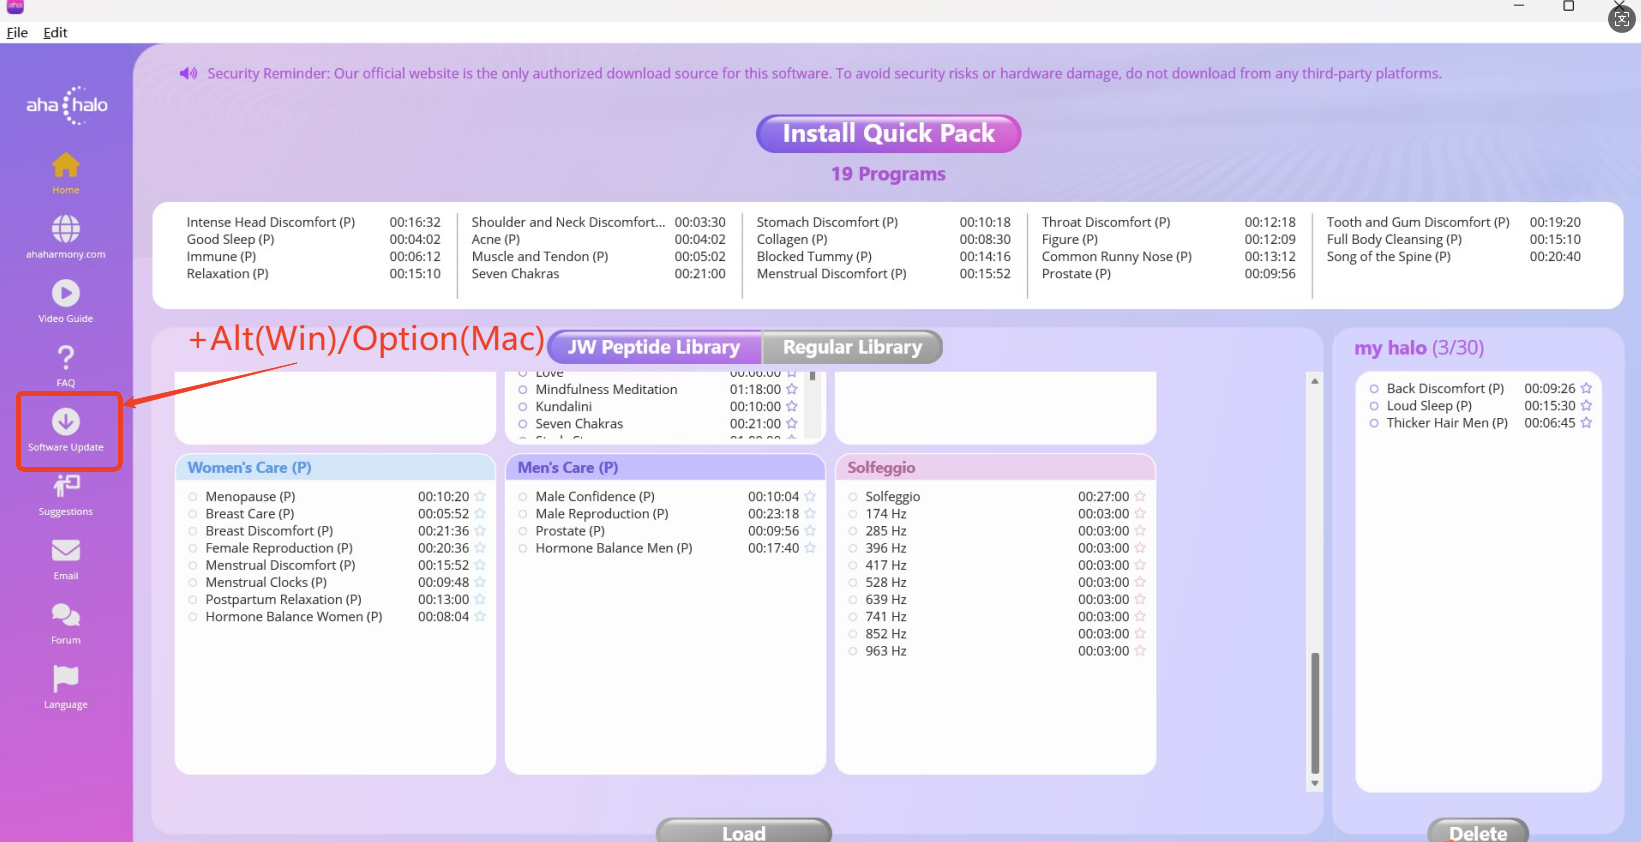Select the 528 Hz radio button

(852, 583)
